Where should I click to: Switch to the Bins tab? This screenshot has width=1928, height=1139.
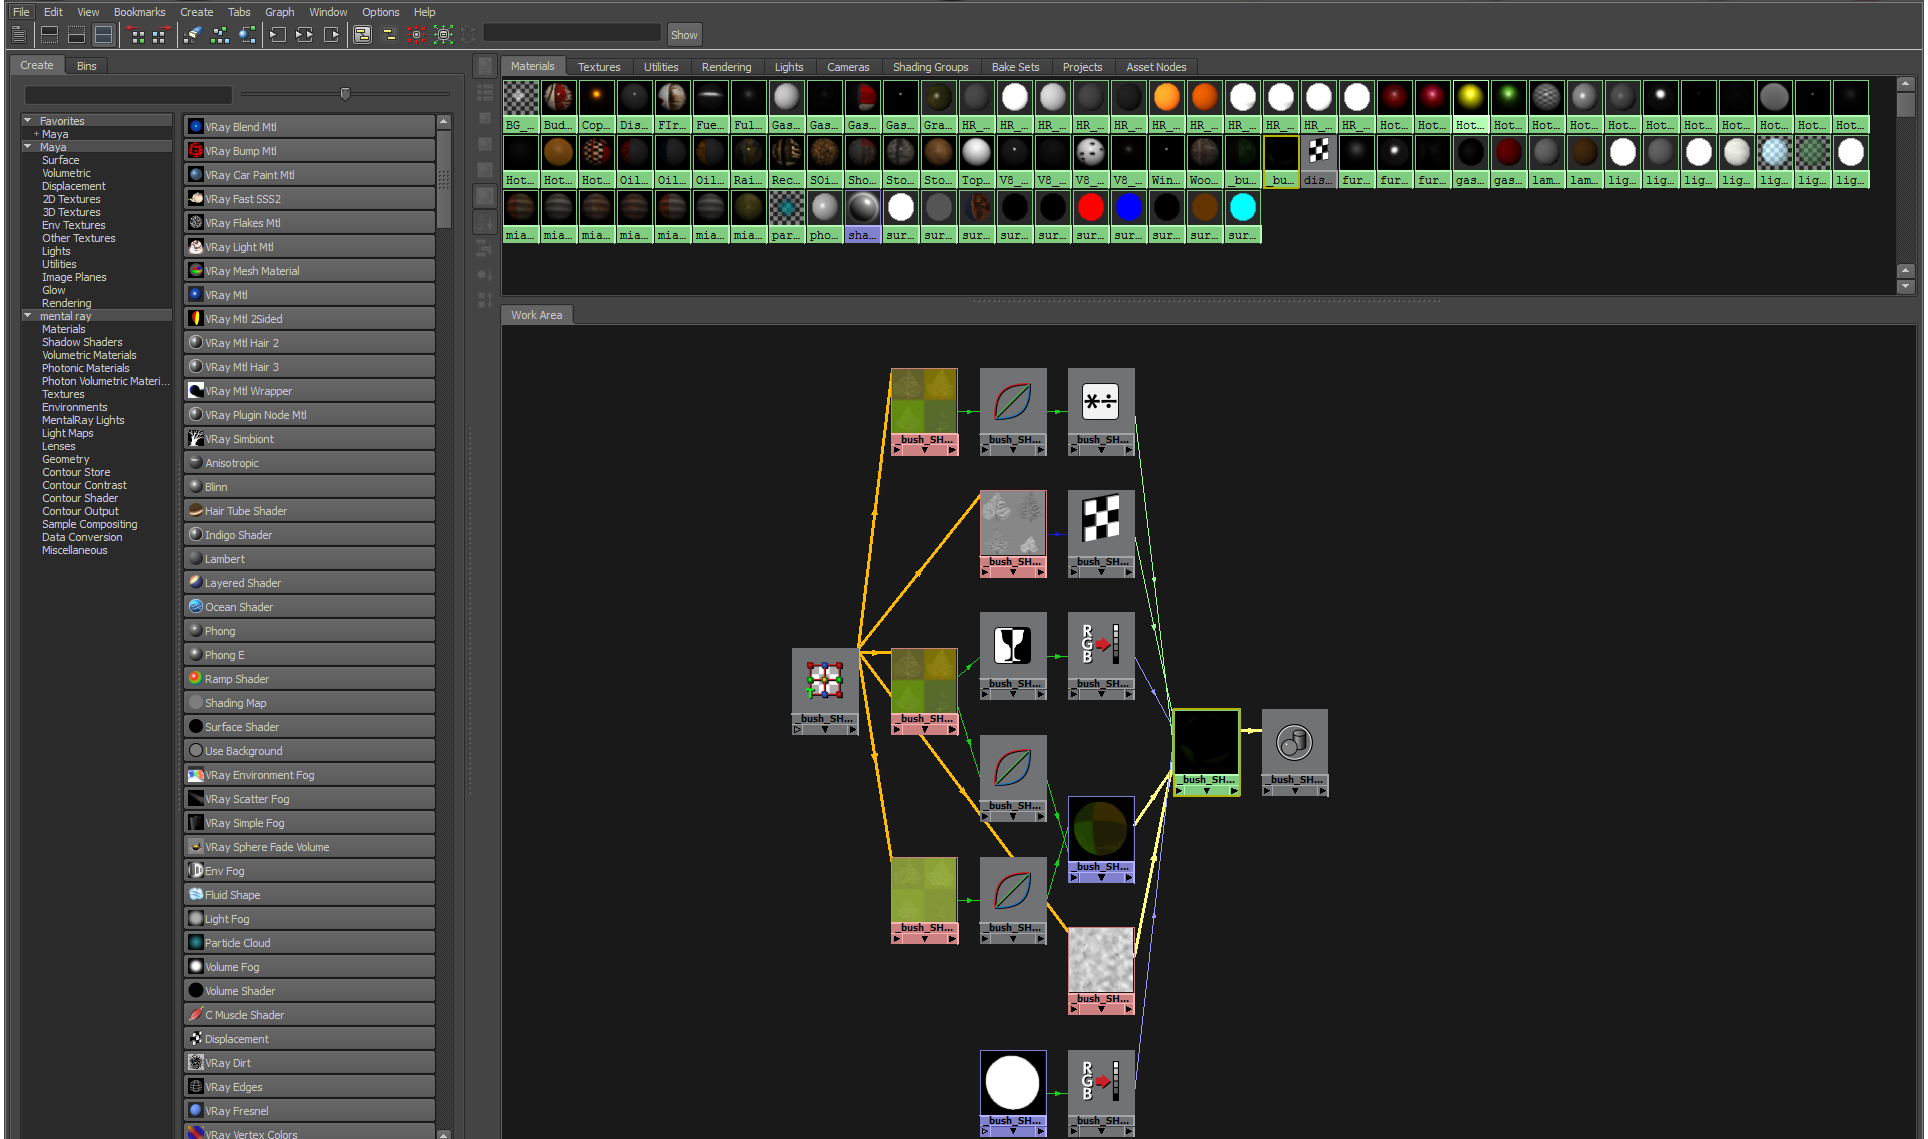click(x=87, y=66)
